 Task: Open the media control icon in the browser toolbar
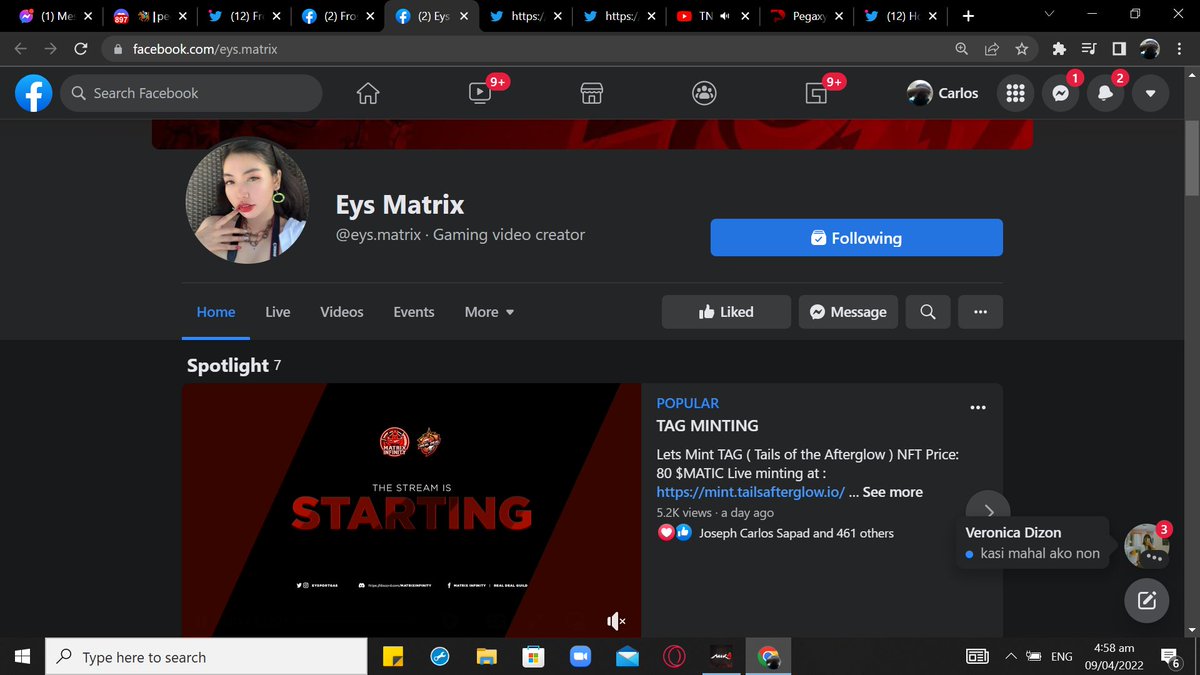coord(1089,48)
